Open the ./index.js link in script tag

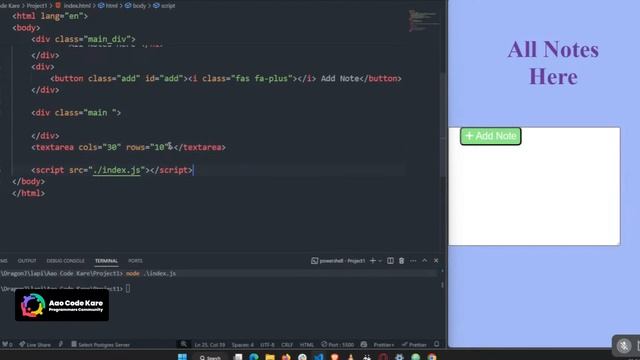[x=116, y=170]
